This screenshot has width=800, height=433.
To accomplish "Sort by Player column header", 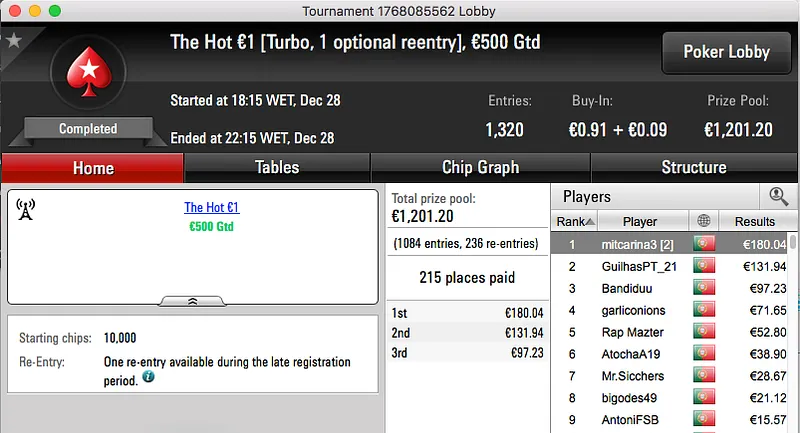I will pyautogui.click(x=640, y=221).
